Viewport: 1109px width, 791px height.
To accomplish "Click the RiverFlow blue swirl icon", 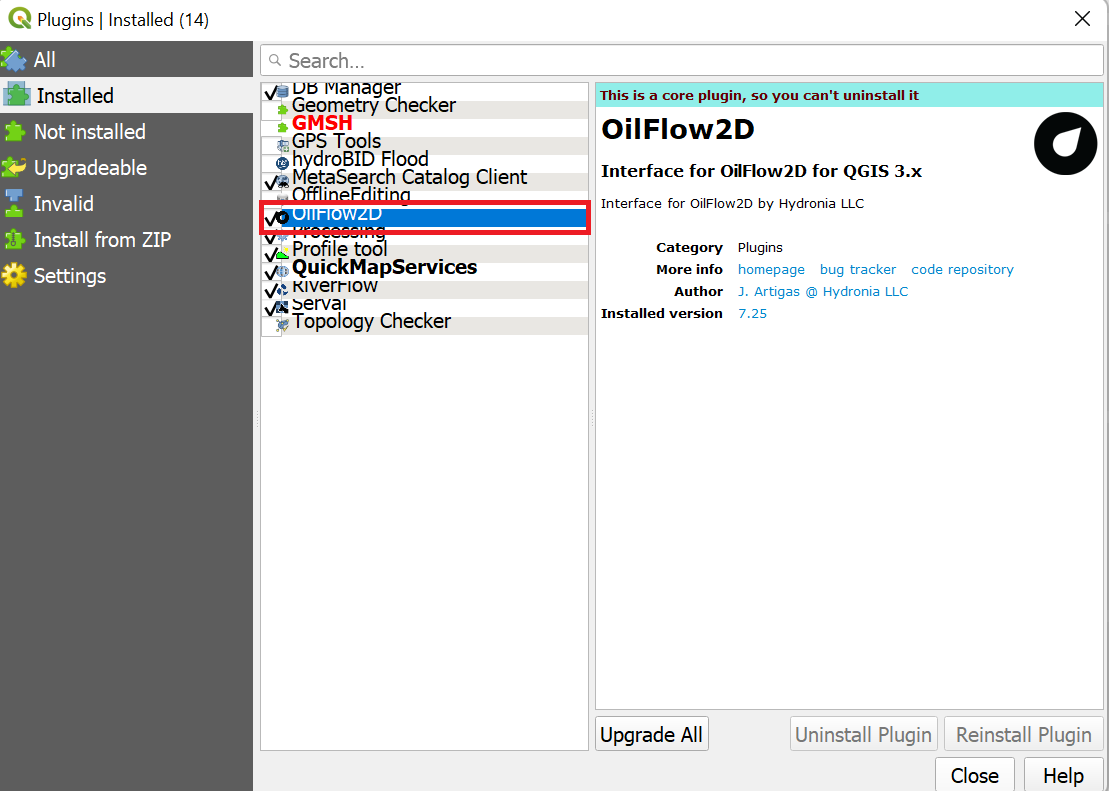I will pos(283,289).
